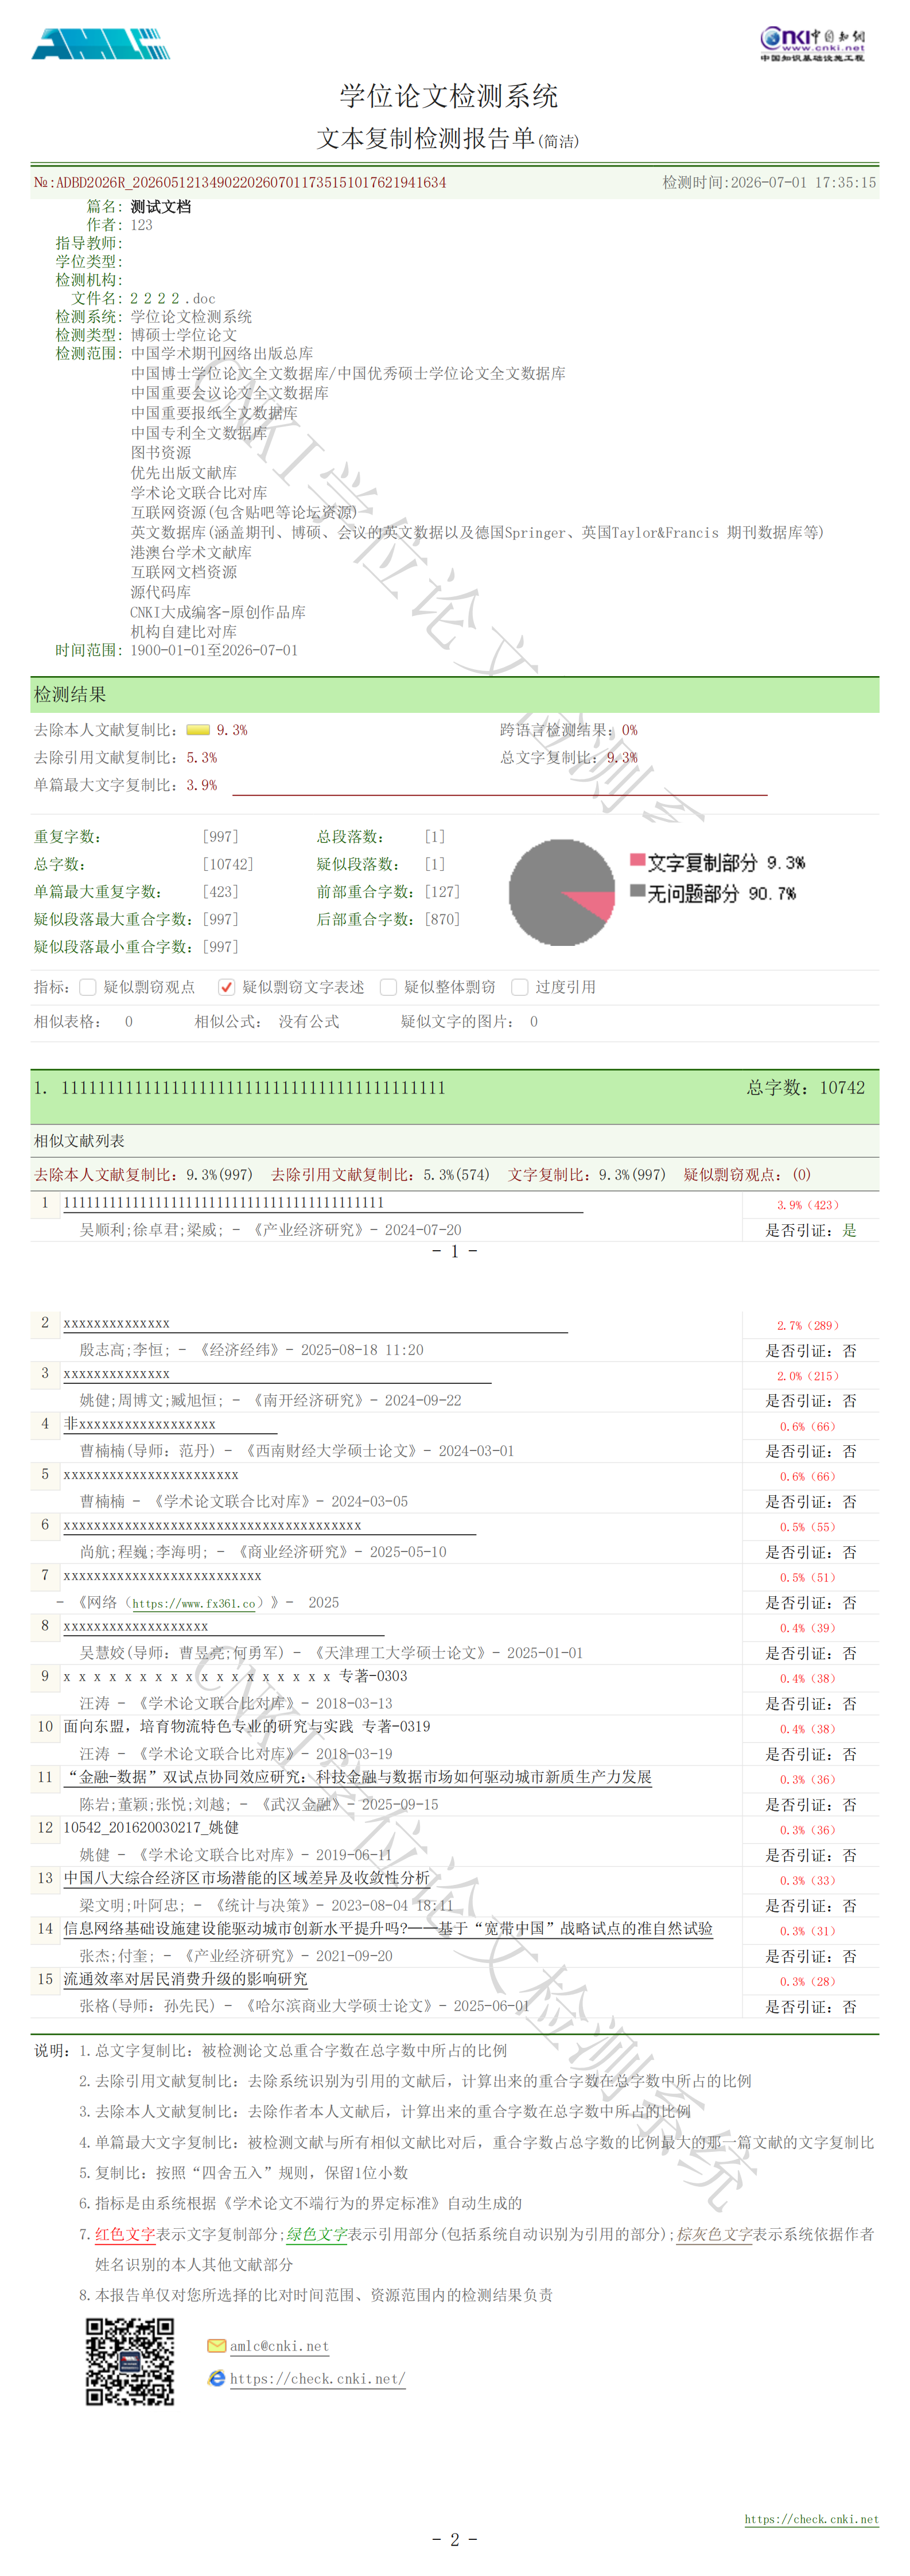Click the pie chart graphic
The width and height of the screenshot is (910, 2576).
561,891
